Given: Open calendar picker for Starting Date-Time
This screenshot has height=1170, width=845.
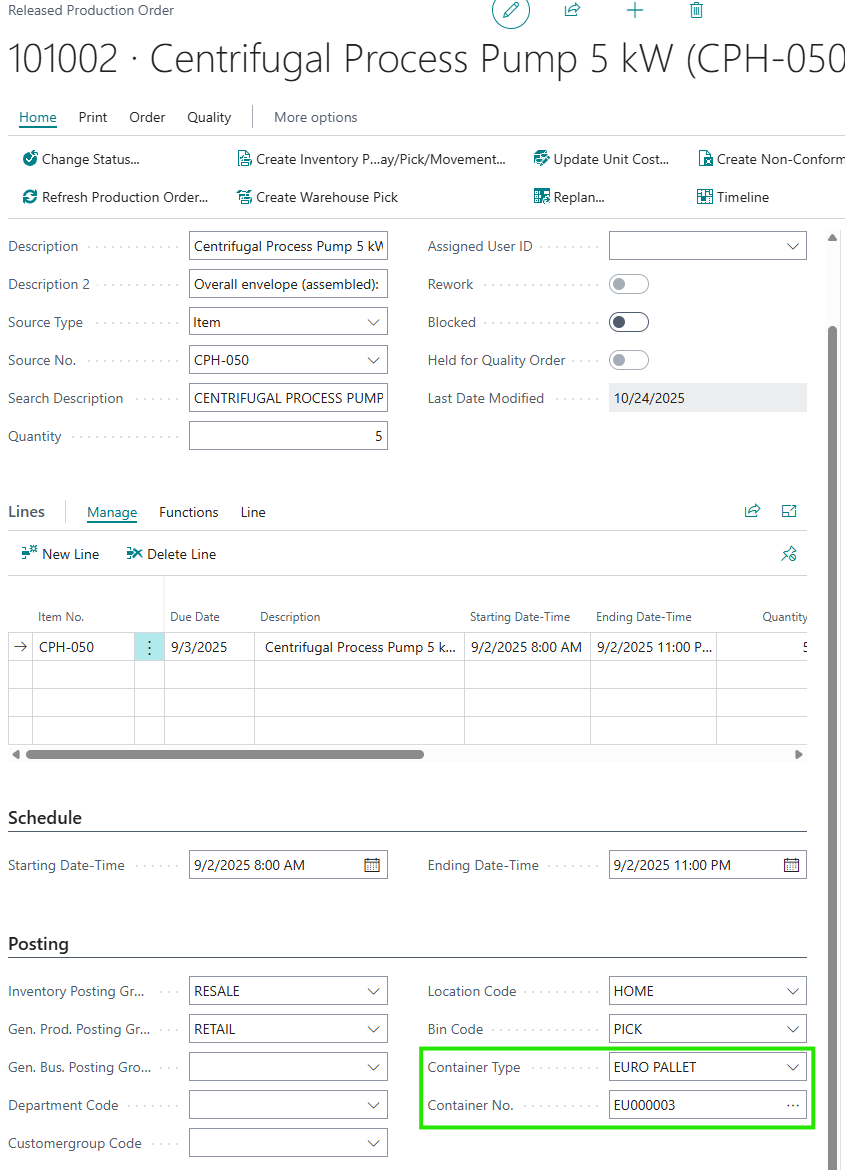Looking at the screenshot, I should (x=372, y=865).
